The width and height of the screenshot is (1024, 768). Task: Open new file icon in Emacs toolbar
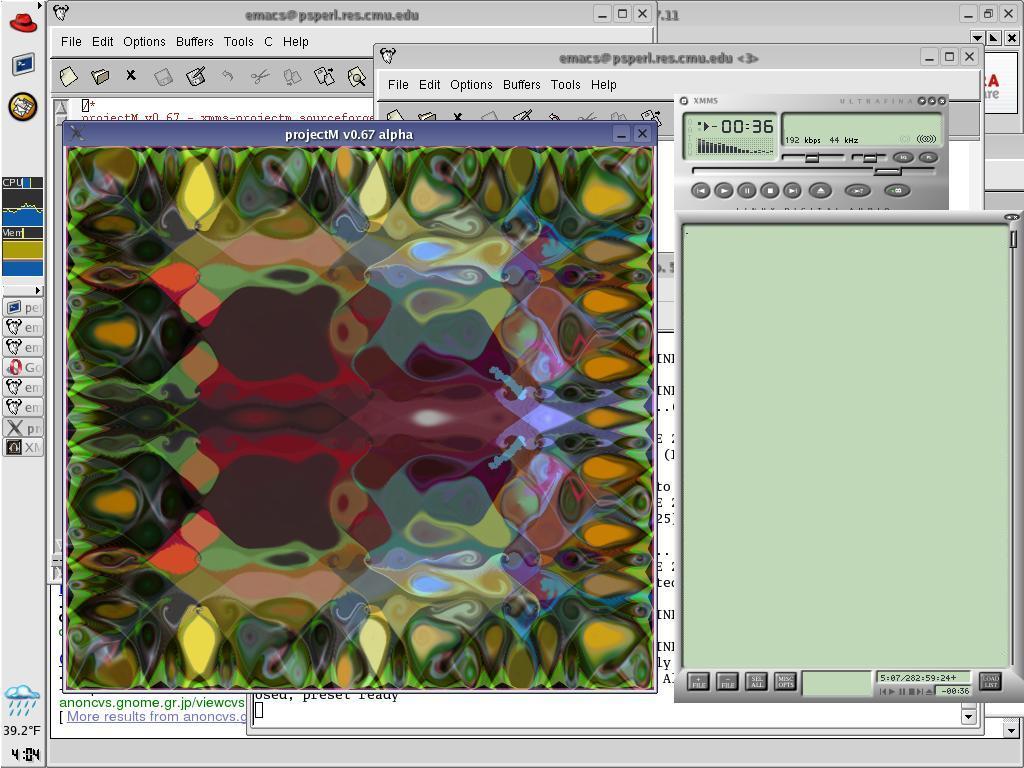(68, 76)
